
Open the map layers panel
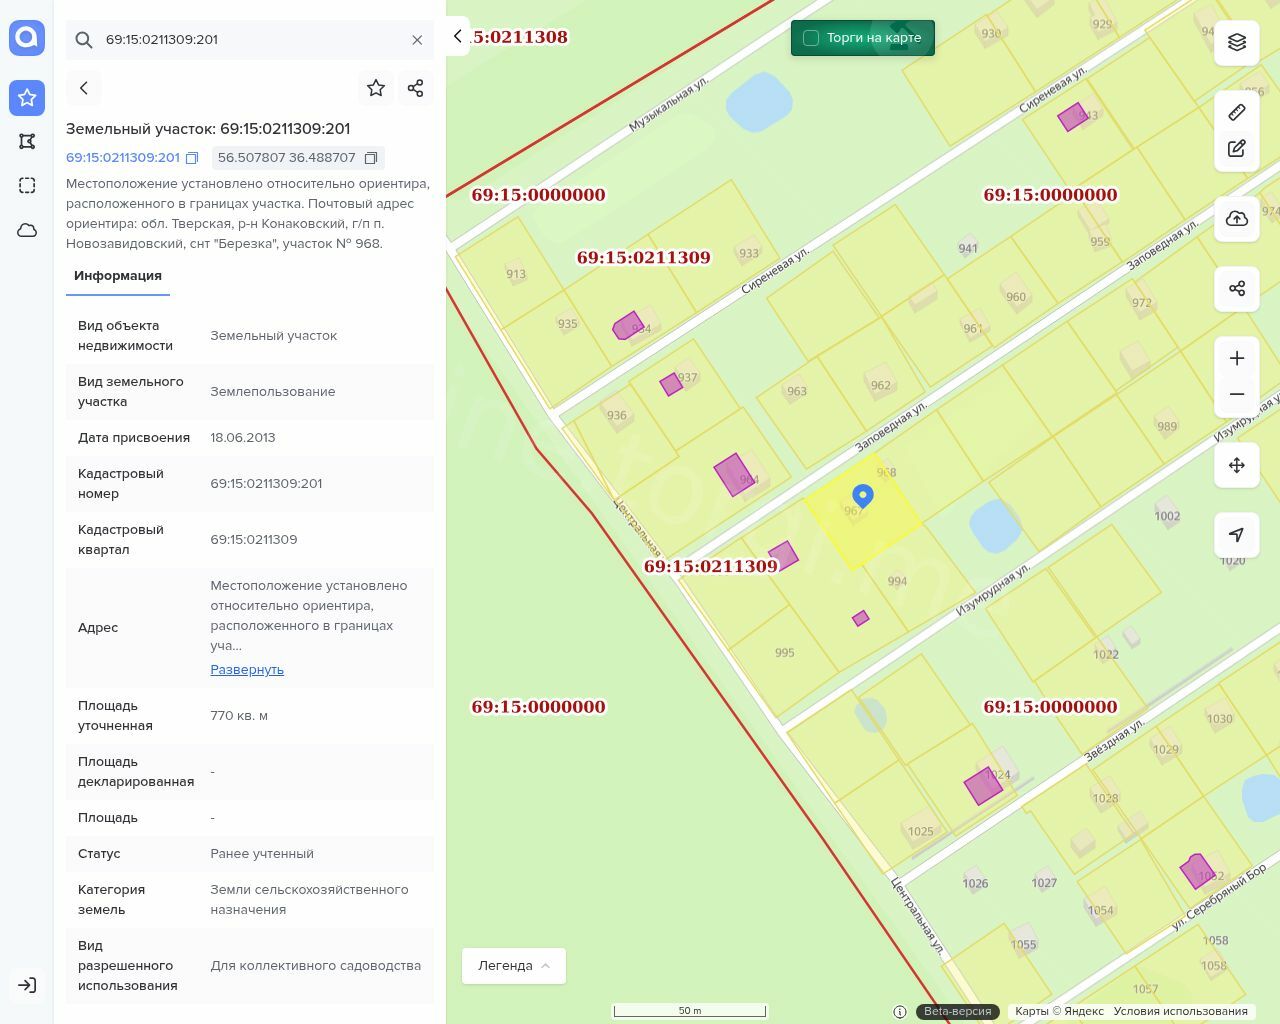pos(1237,42)
